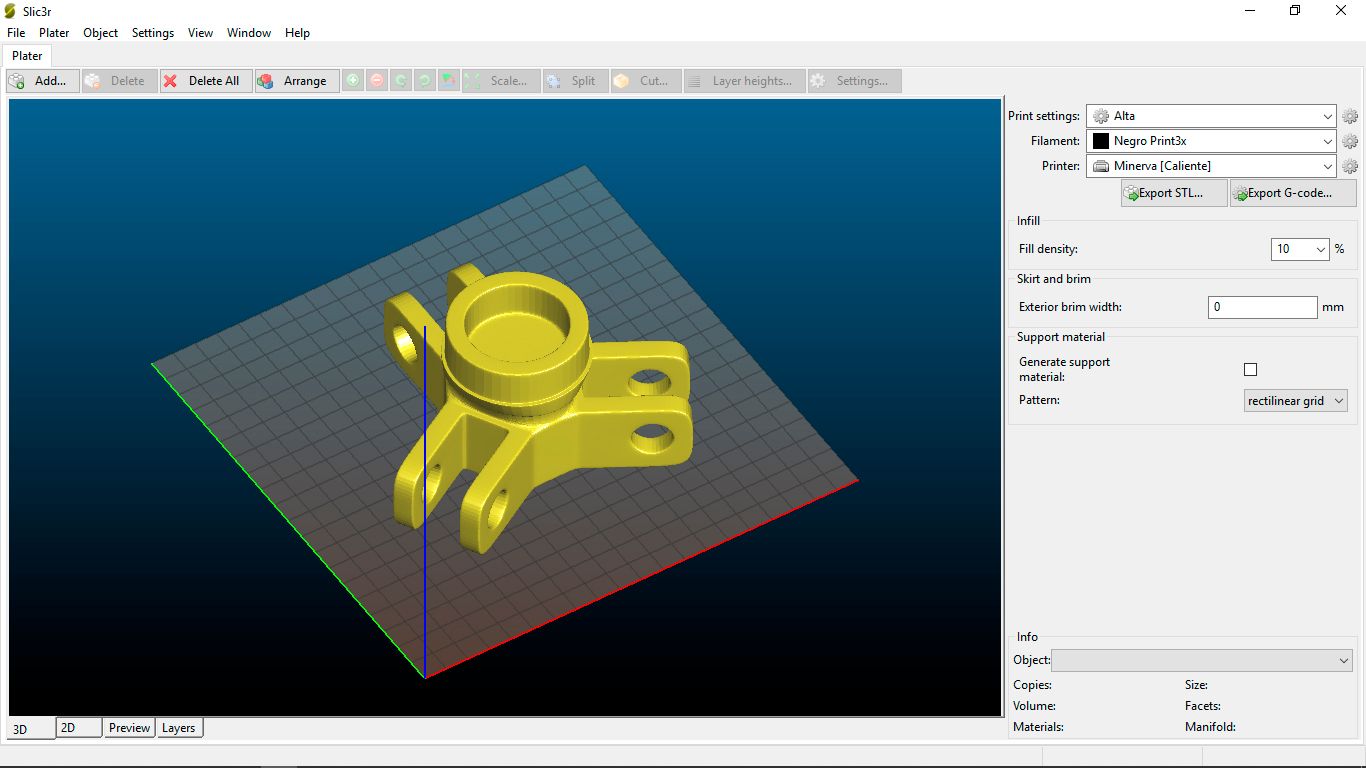Image resolution: width=1366 pixels, height=768 pixels.
Task: Click the Add... model button
Action: (42, 81)
